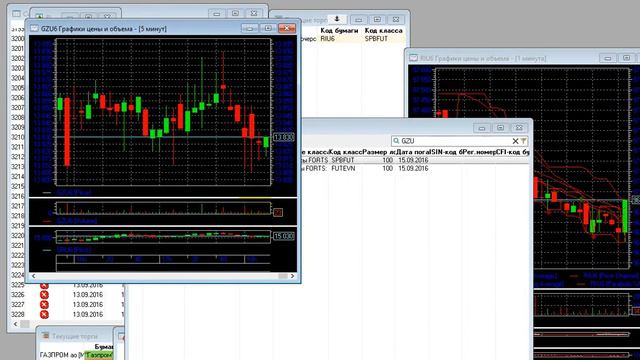This screenshot has height=360, width=640.
Task: Minimize the RIU6 chart window
Action: click(x=608, y=58)
